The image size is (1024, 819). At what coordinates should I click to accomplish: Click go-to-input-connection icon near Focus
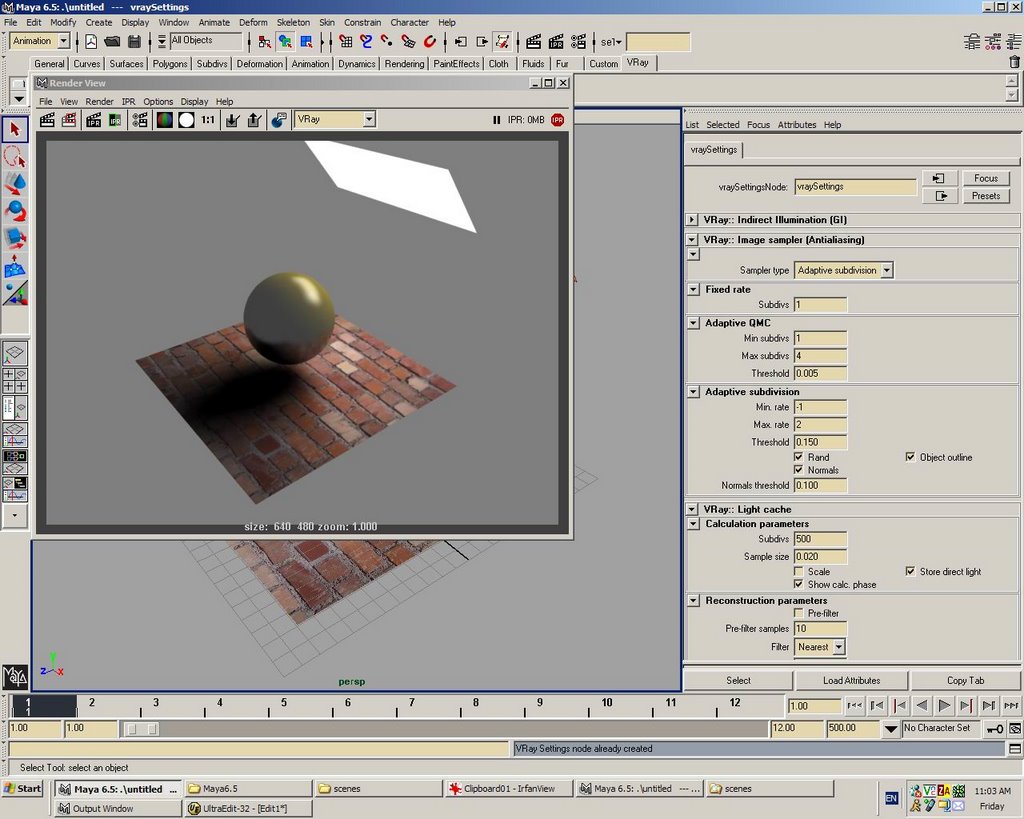point(939,178)
